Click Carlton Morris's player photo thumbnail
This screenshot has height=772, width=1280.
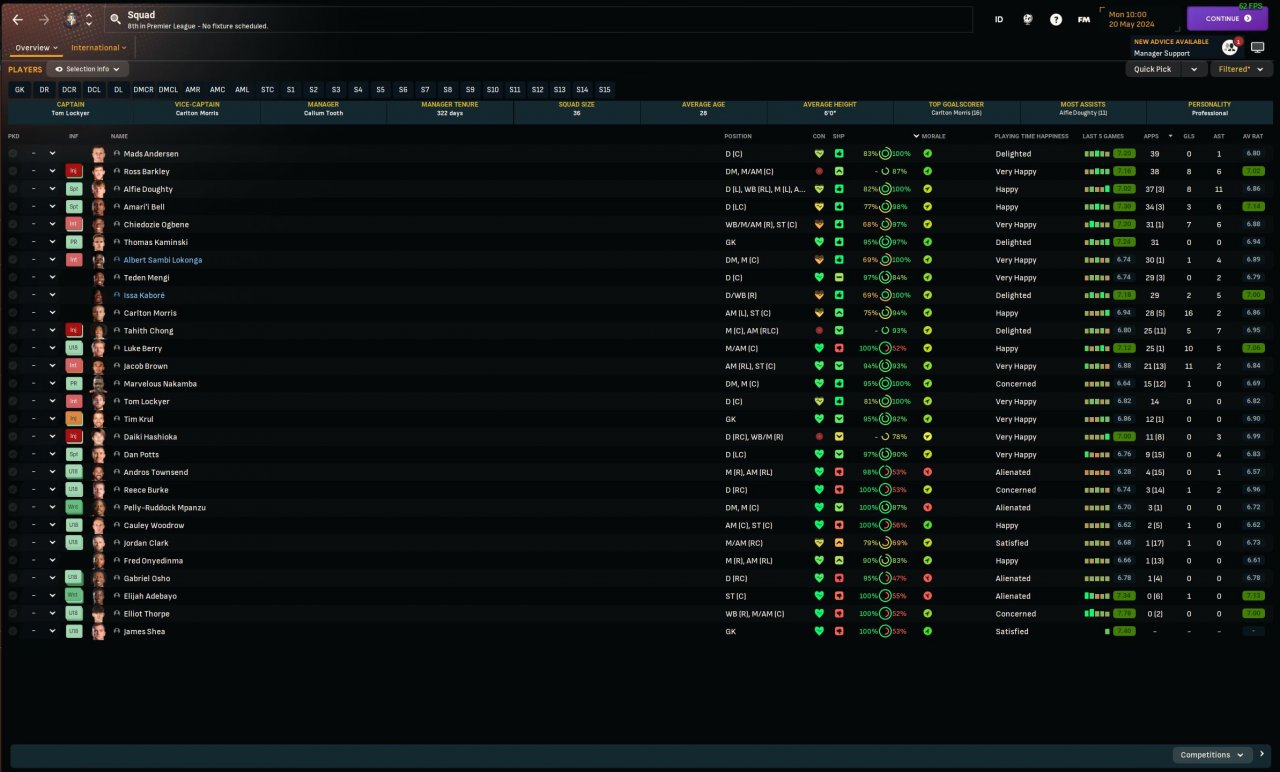click(x=98, y=313)
